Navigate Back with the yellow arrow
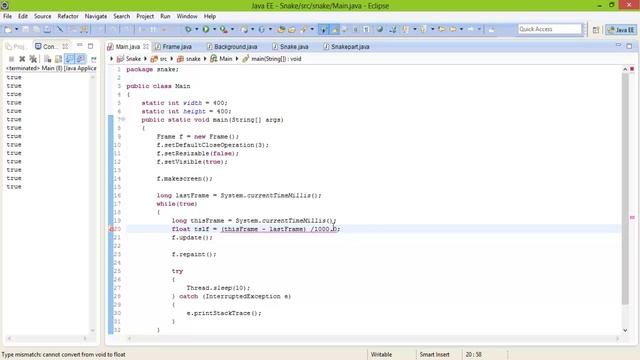This screenshot has width=640, height=360. coord(453,29)
